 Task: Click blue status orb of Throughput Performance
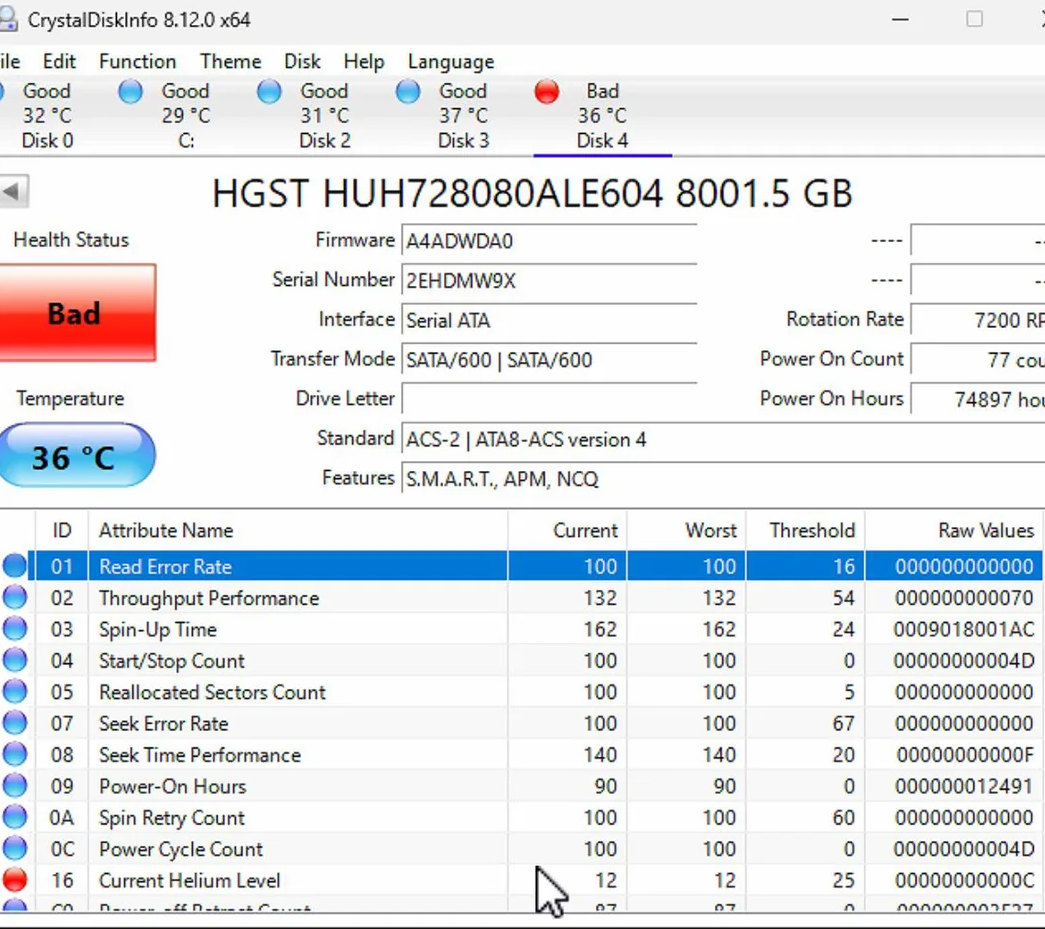(15, 597)
